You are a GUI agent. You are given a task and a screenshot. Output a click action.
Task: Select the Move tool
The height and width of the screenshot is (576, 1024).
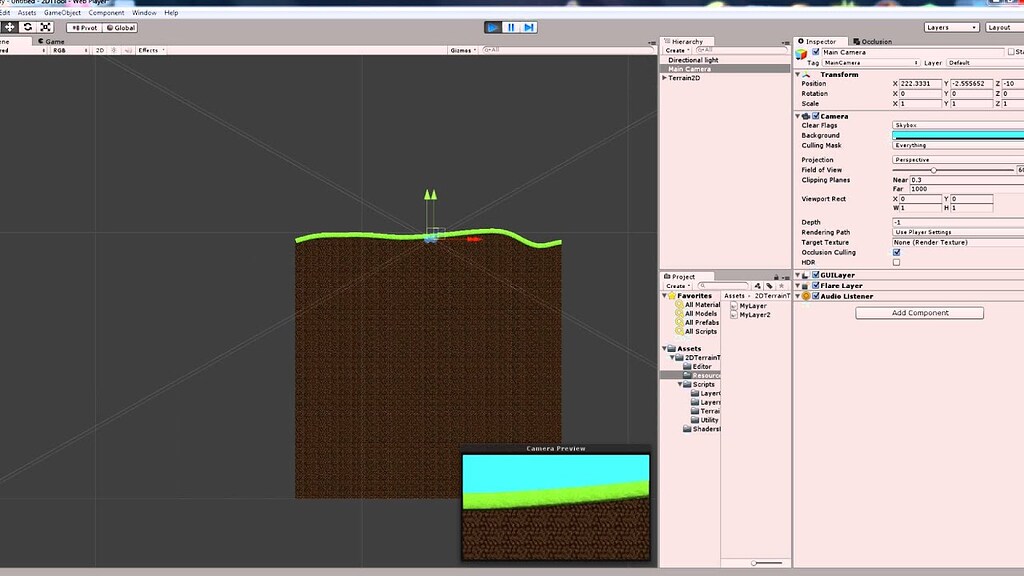(9, 28)
